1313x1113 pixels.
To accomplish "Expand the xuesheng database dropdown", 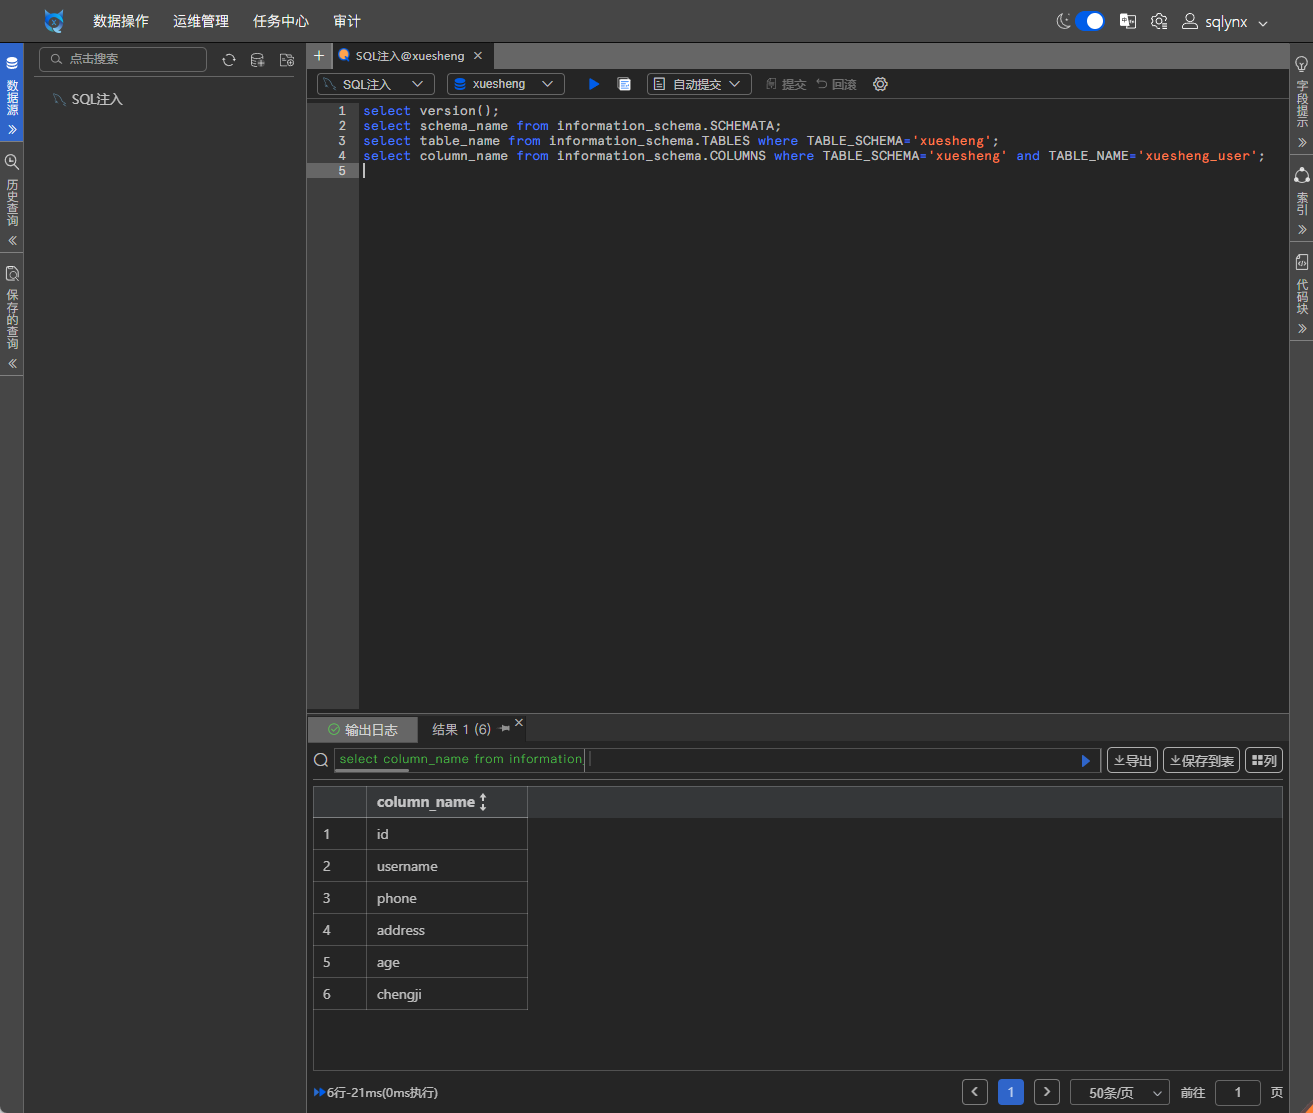I will 505,84.
